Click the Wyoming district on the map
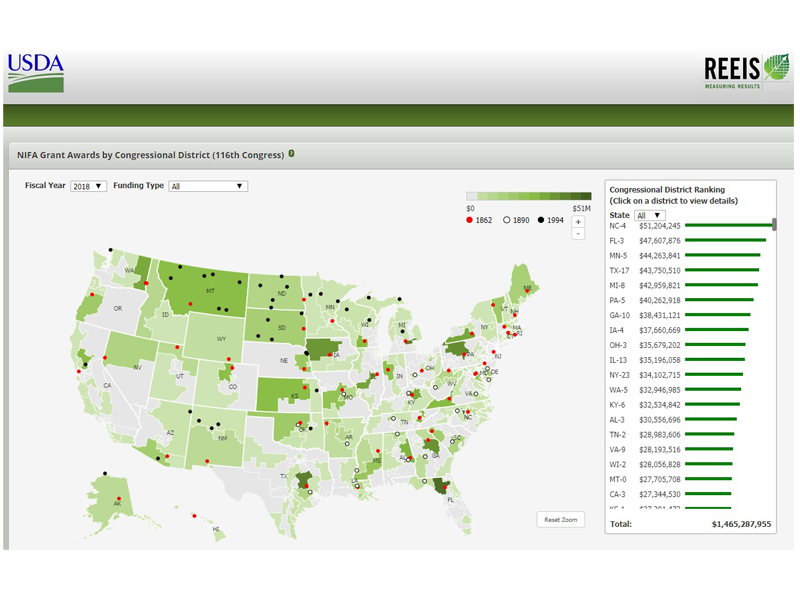This screenshot has width=800, height=600. 214,337
